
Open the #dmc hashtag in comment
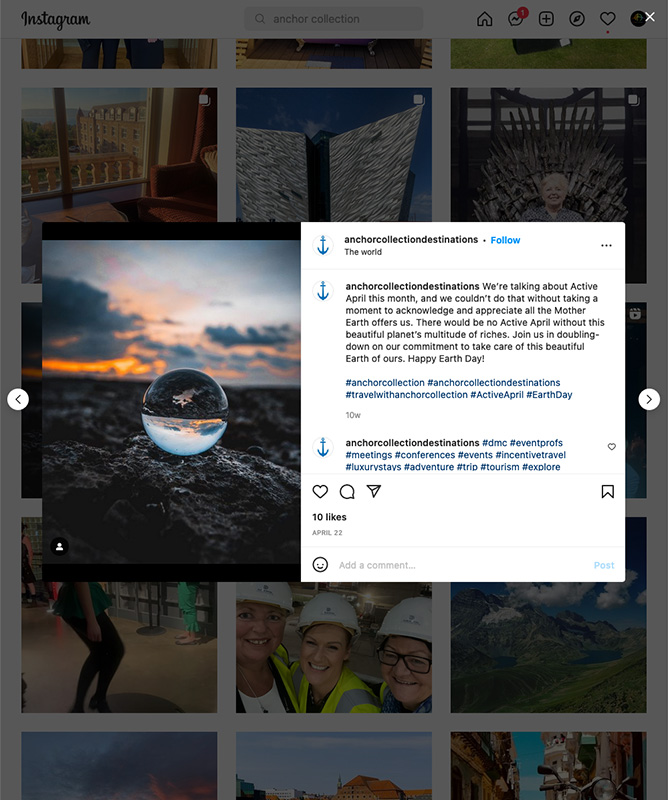click(494, 443)
